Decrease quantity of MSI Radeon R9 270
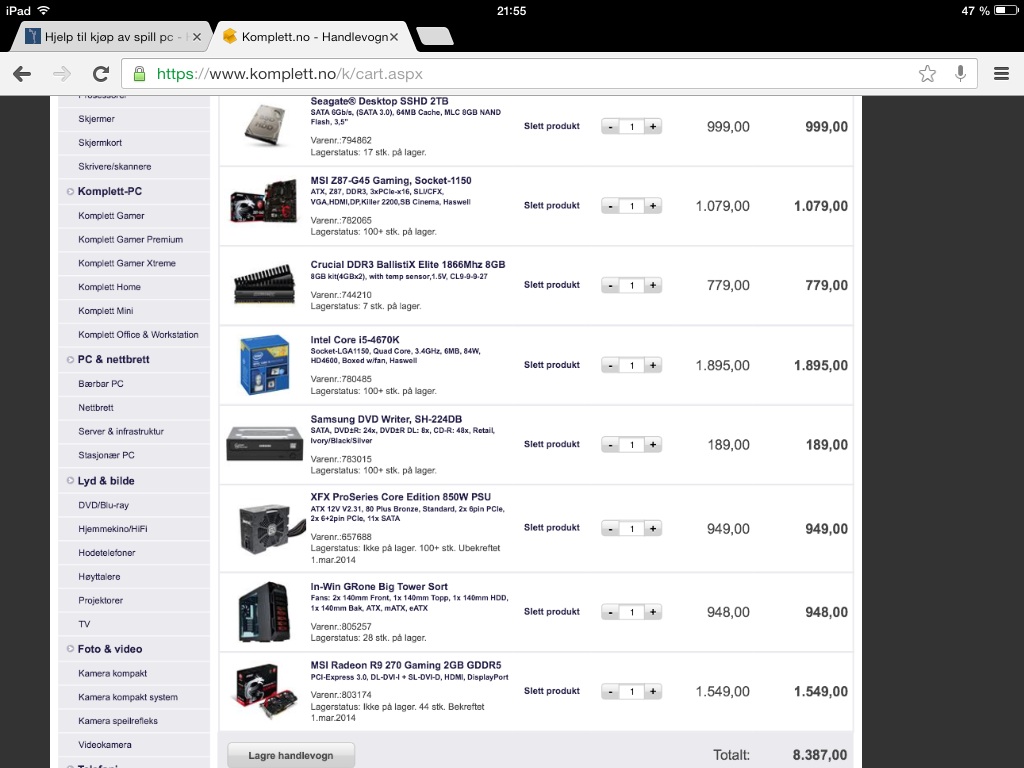This screenshot has width=1024, height=768. [611, 691]
